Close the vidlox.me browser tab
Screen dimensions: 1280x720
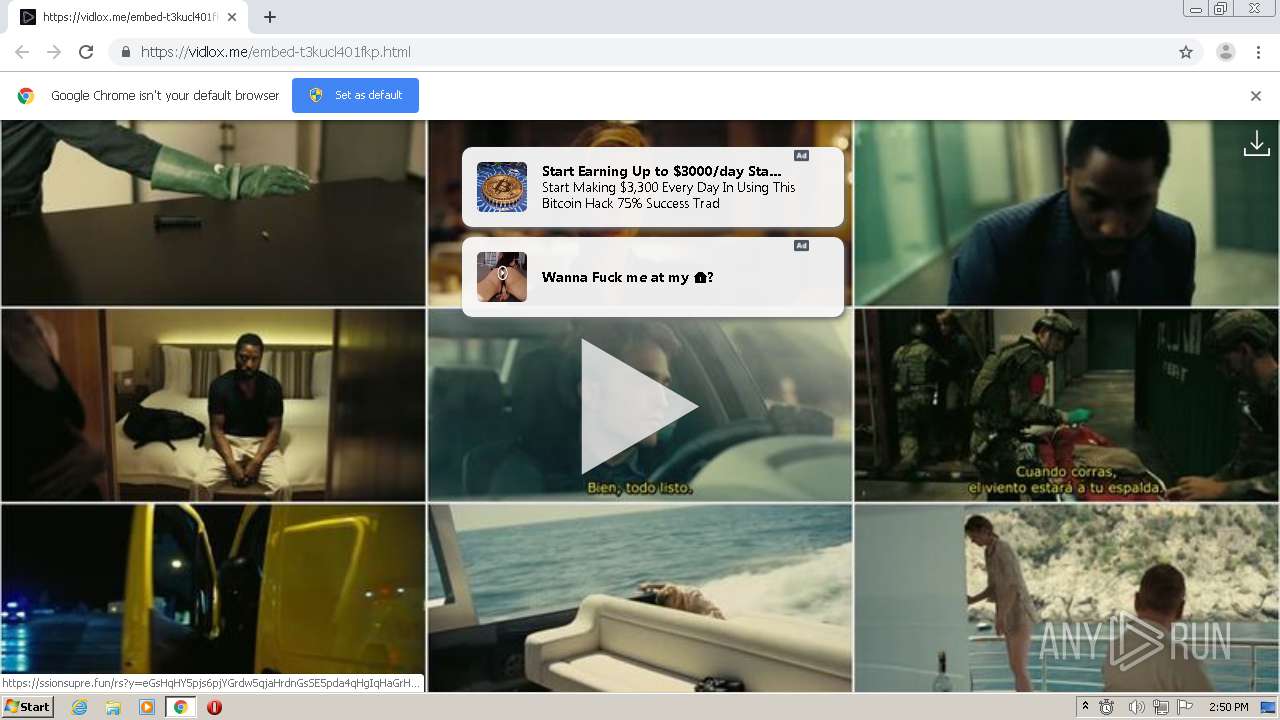tap(232, 17)
